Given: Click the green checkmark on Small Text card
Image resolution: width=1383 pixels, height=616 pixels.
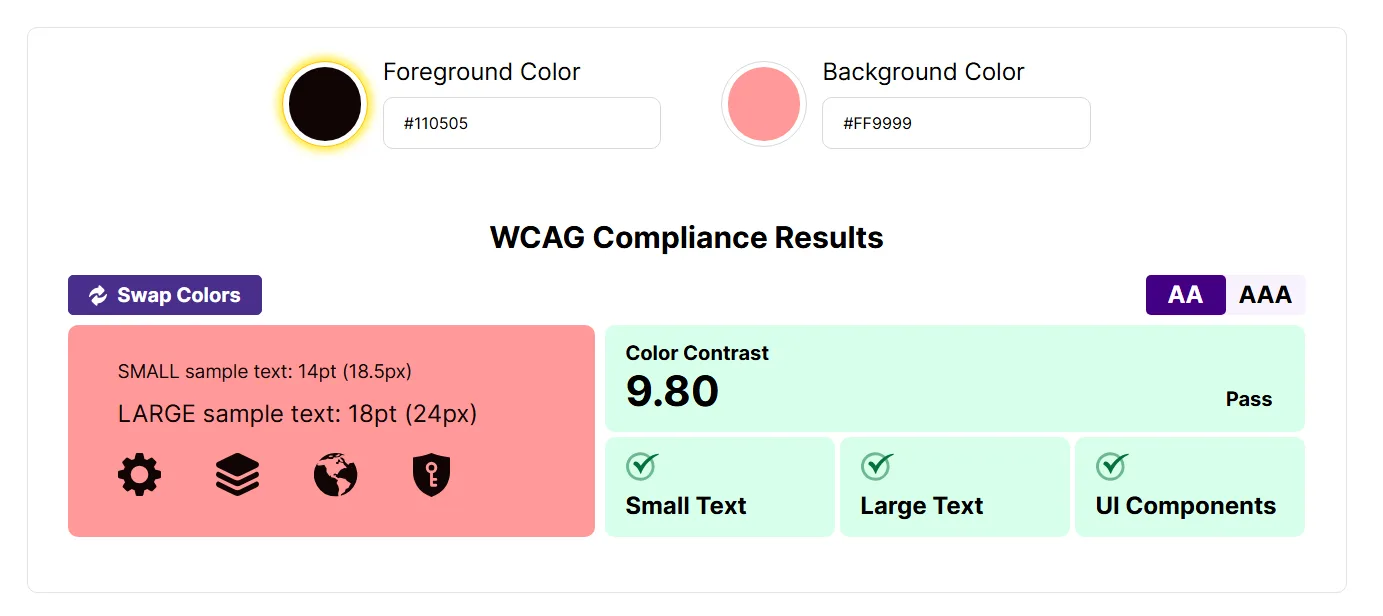Looking at the screenshot, I should point(641,465).
